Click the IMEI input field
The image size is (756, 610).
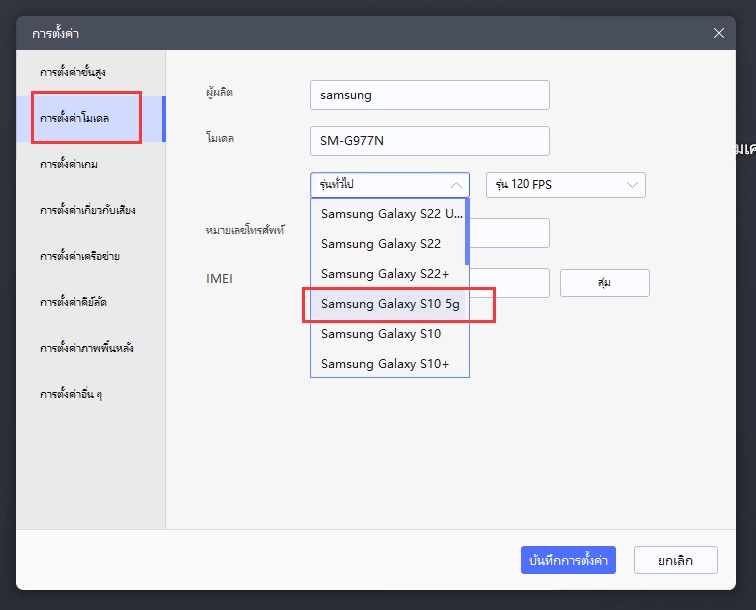coord(510,283)
